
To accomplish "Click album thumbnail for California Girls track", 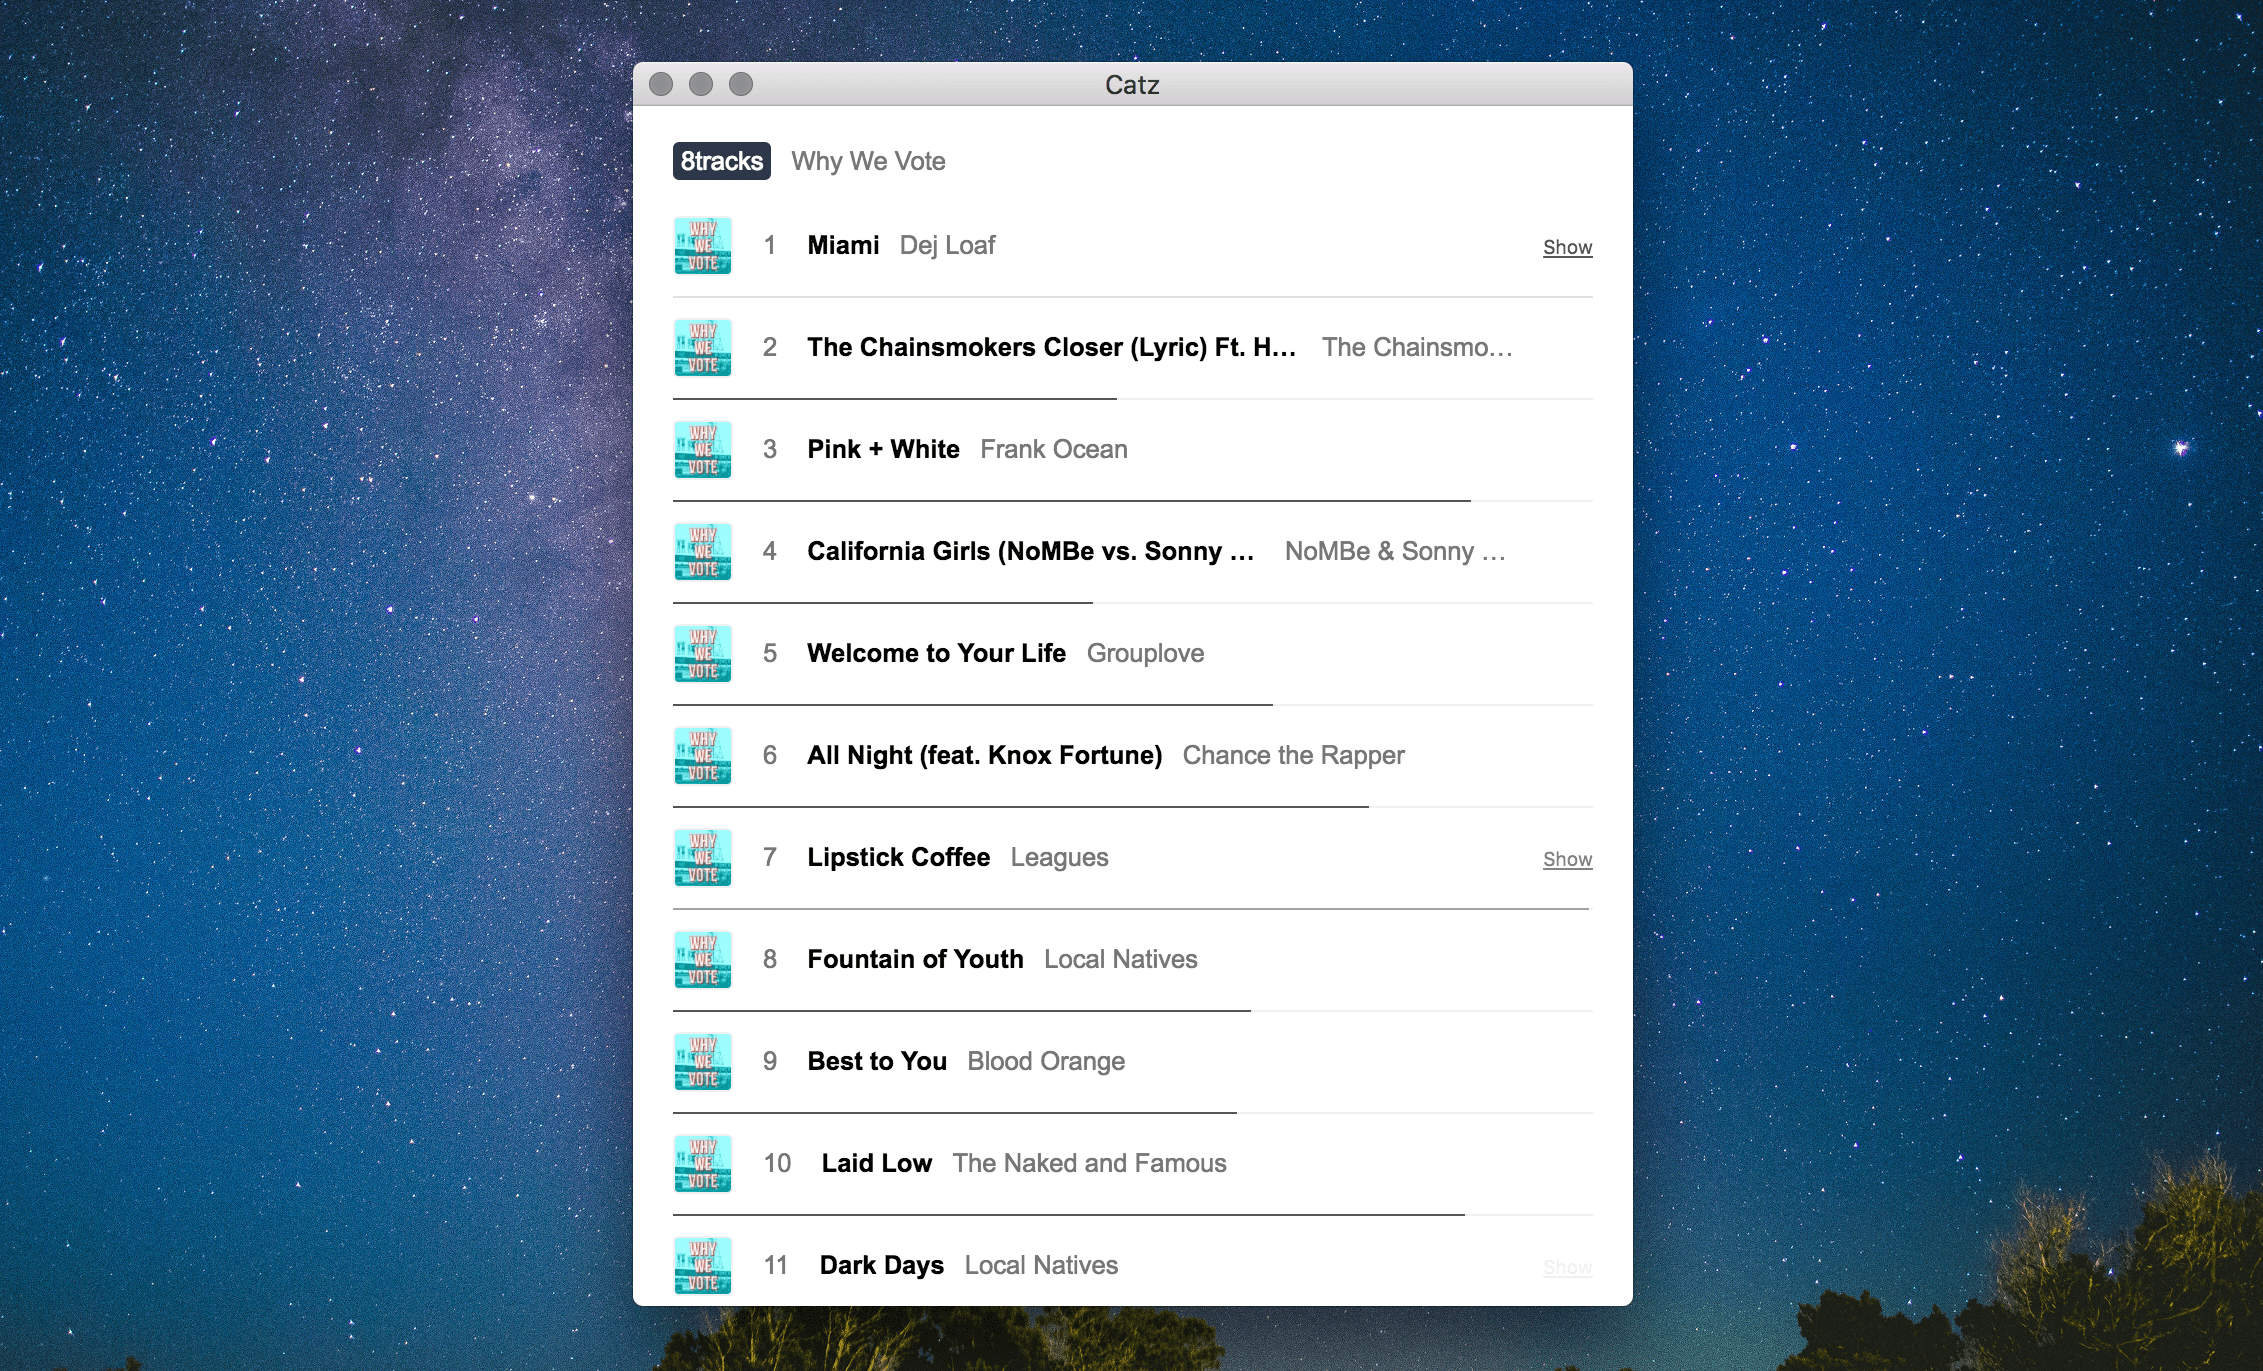I will [x=702, y=551].
